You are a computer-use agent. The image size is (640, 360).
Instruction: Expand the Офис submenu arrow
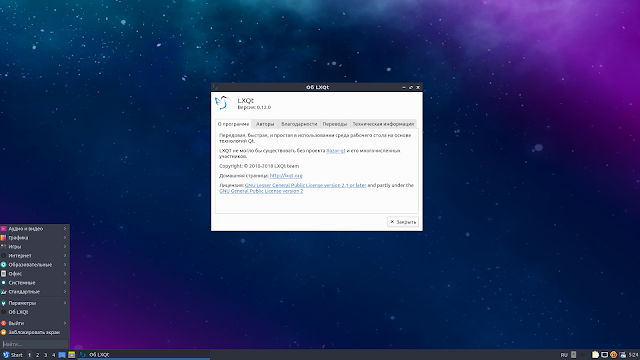65,273
